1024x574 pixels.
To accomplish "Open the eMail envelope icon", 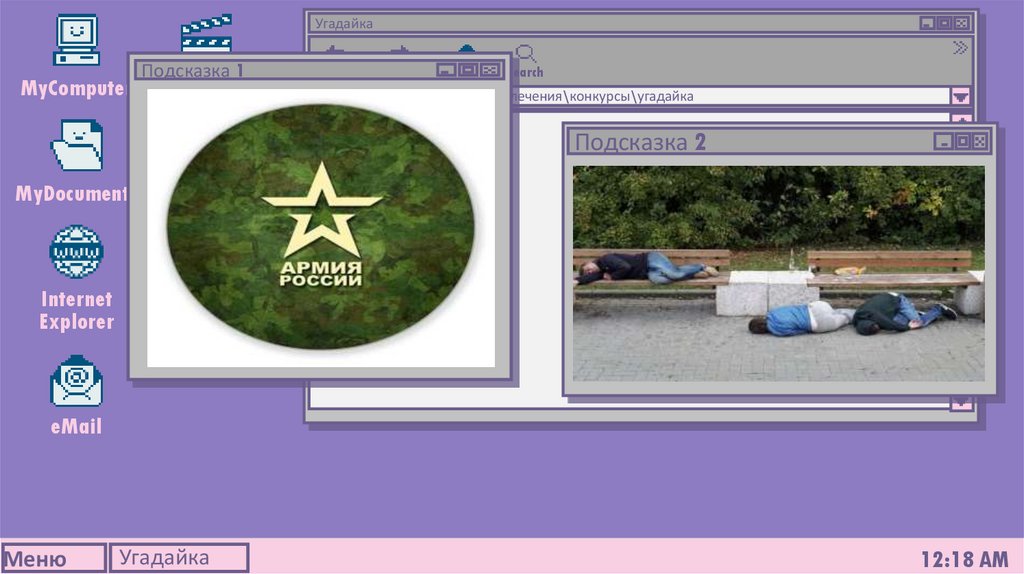I will 76,381.
